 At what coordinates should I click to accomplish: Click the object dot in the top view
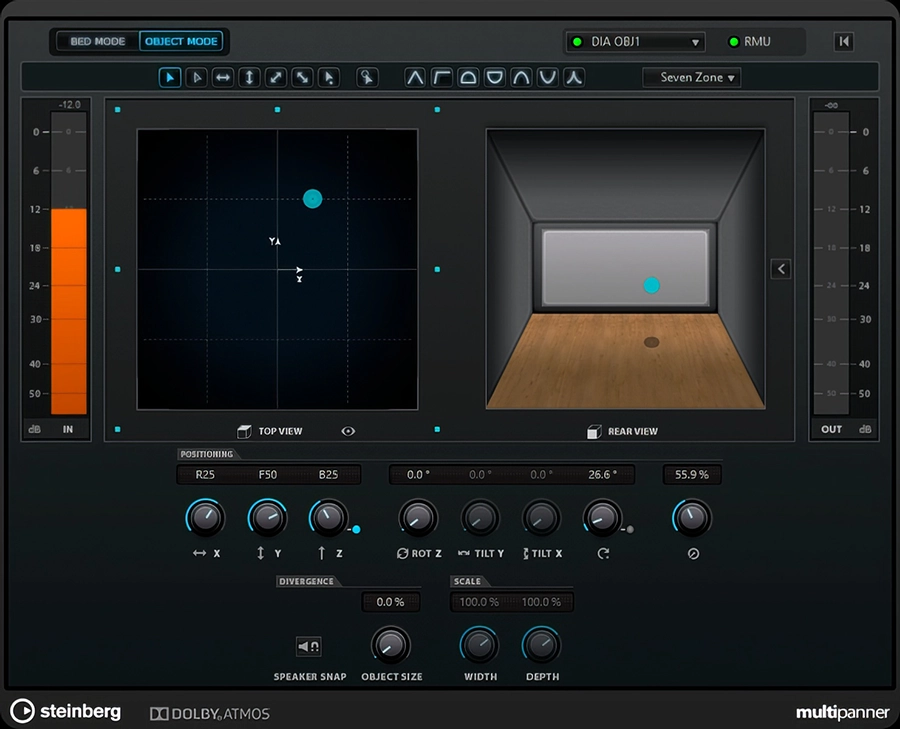pyautogui.click(x=312, y=199)
